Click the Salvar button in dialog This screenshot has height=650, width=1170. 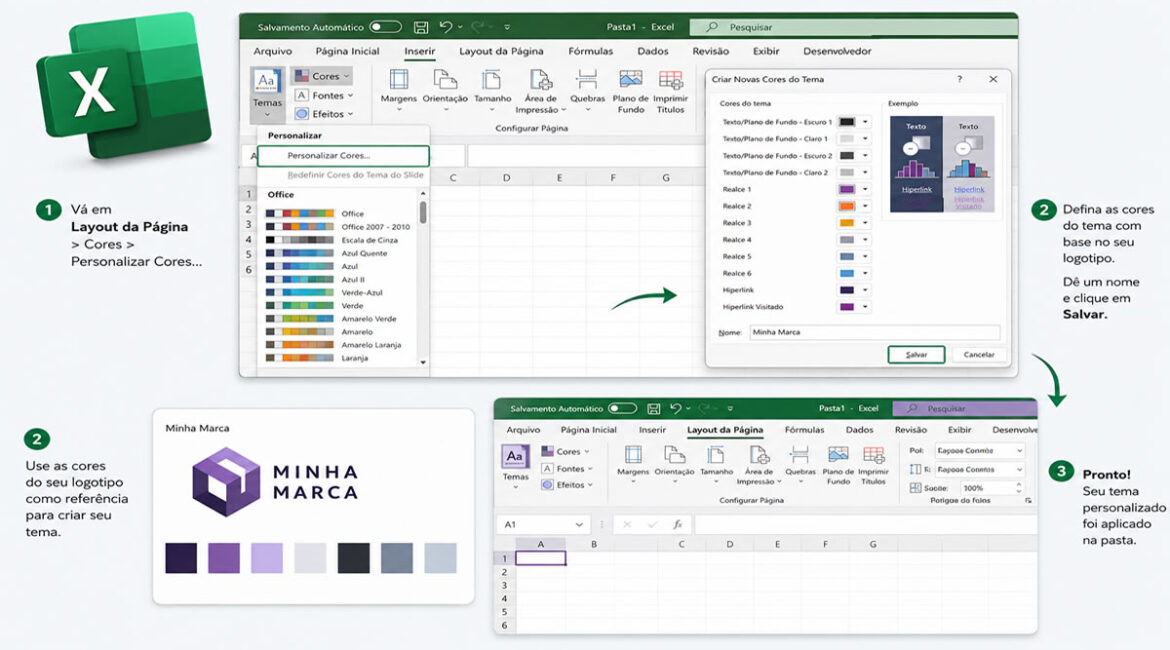click(916, 354)
